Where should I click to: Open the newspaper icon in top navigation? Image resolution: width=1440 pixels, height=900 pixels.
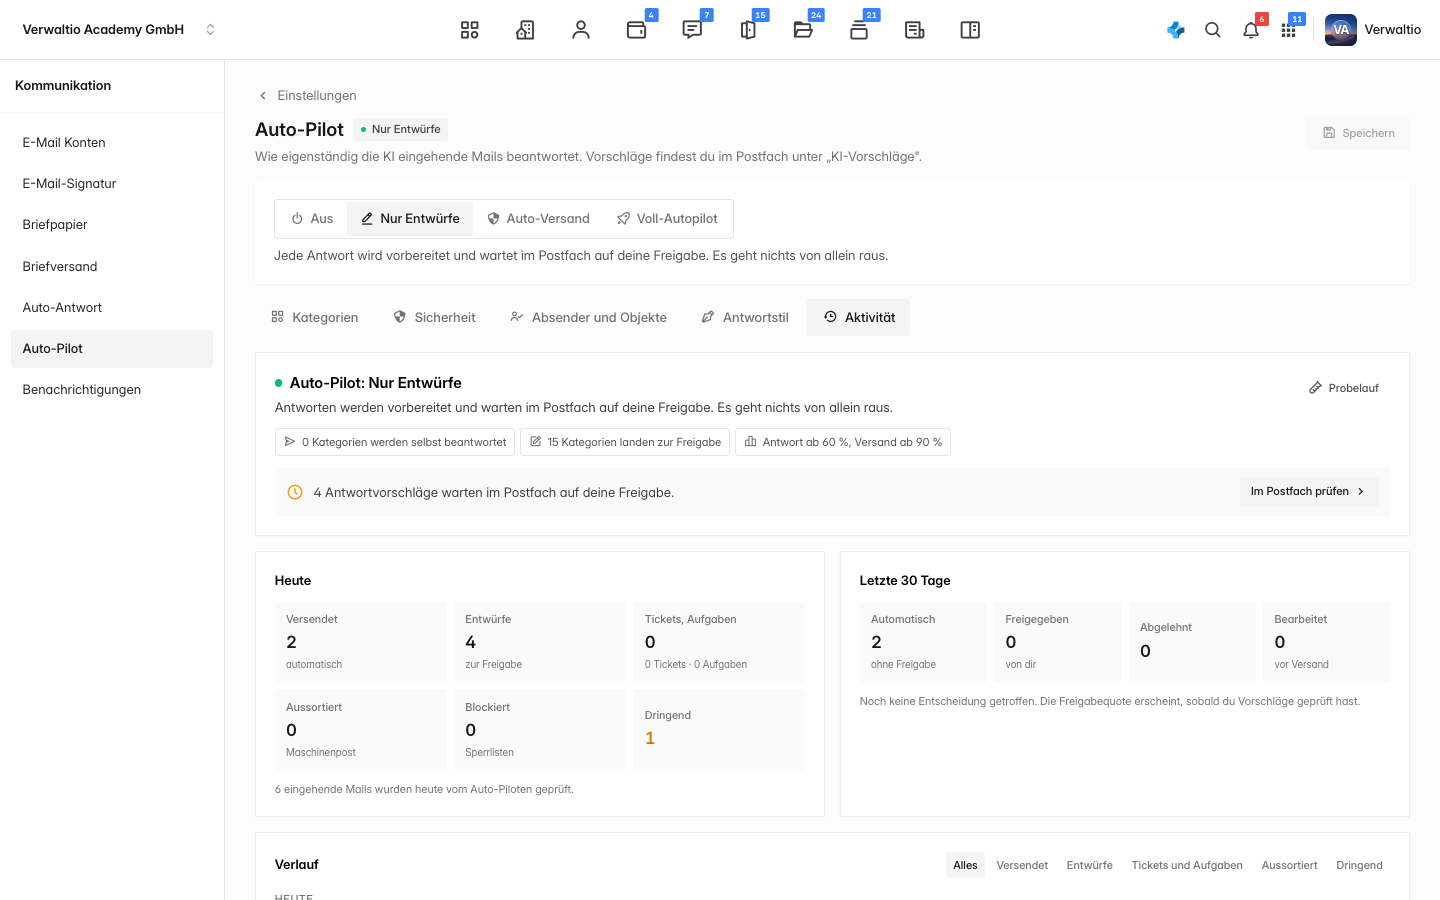(x=915, y=30)
